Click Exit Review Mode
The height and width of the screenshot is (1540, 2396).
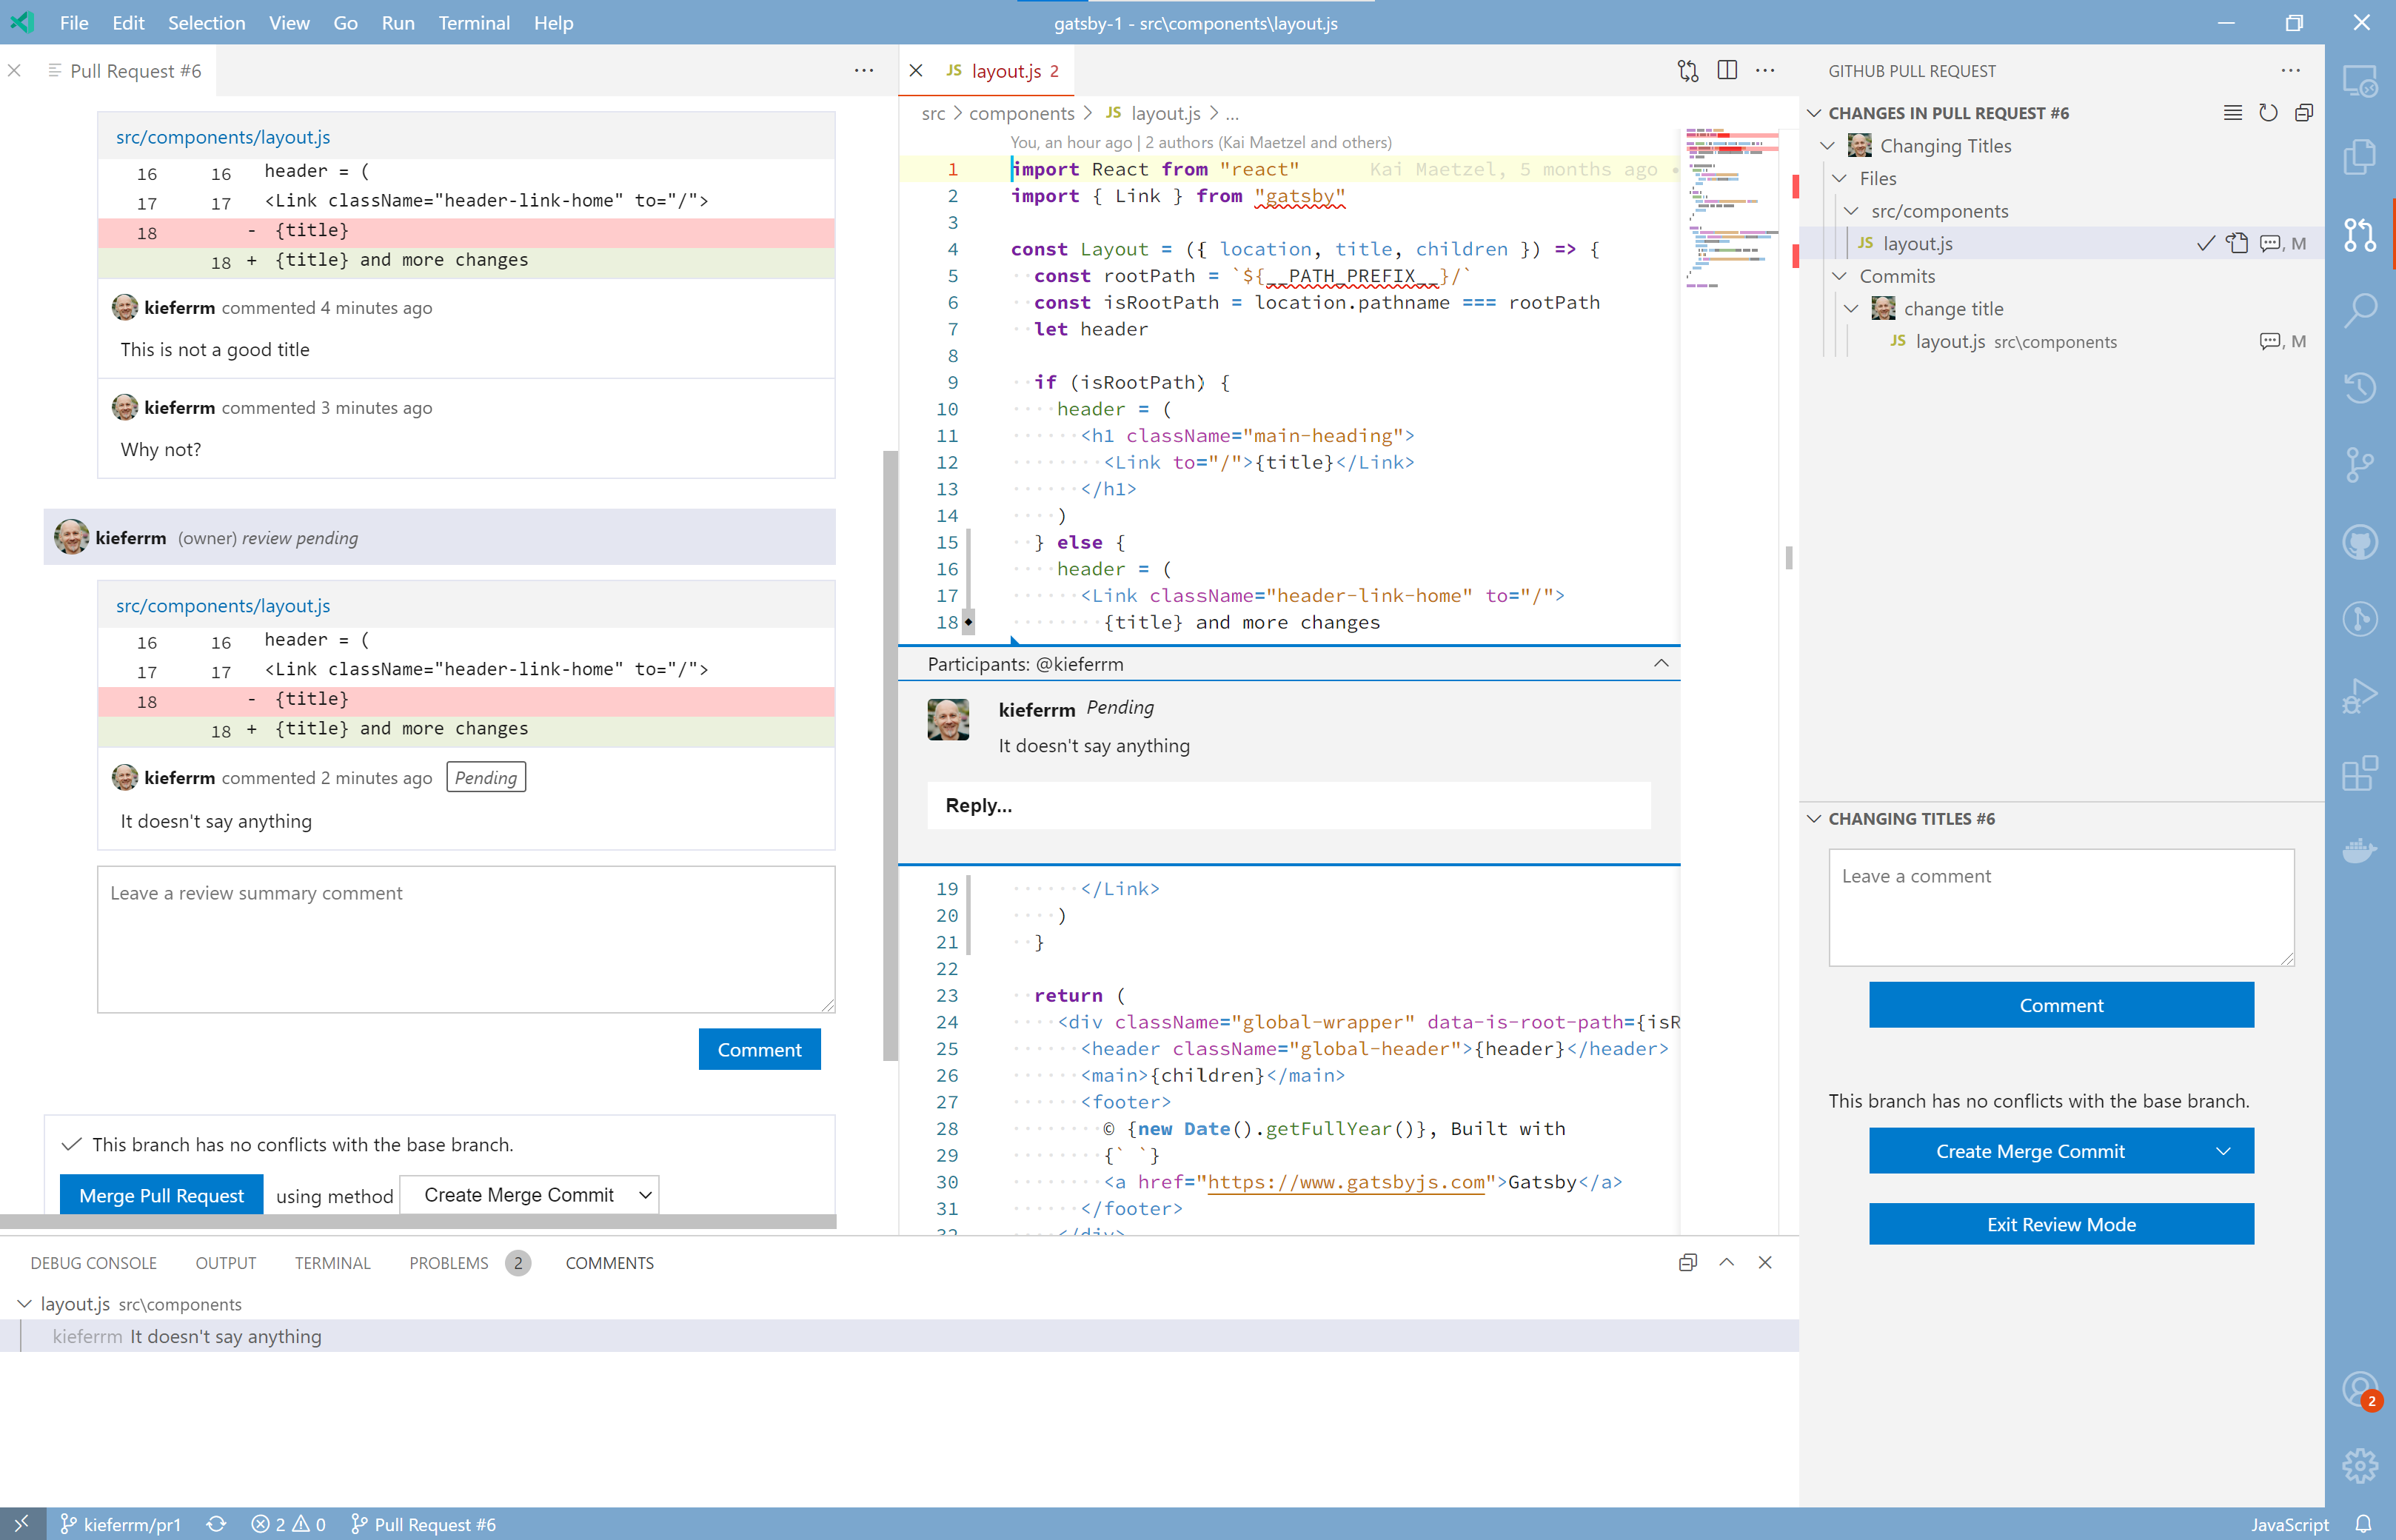point(2061,1224)
